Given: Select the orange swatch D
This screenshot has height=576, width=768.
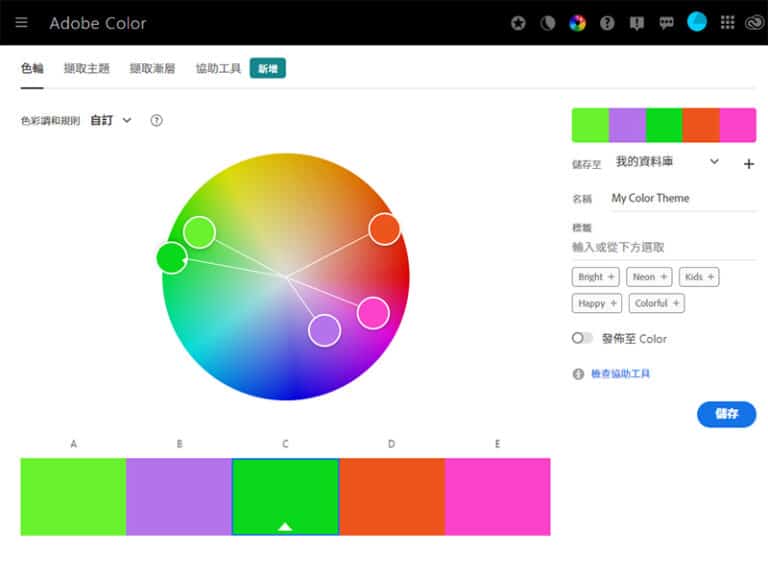Looking at the screenshot, I should [391, 496].
